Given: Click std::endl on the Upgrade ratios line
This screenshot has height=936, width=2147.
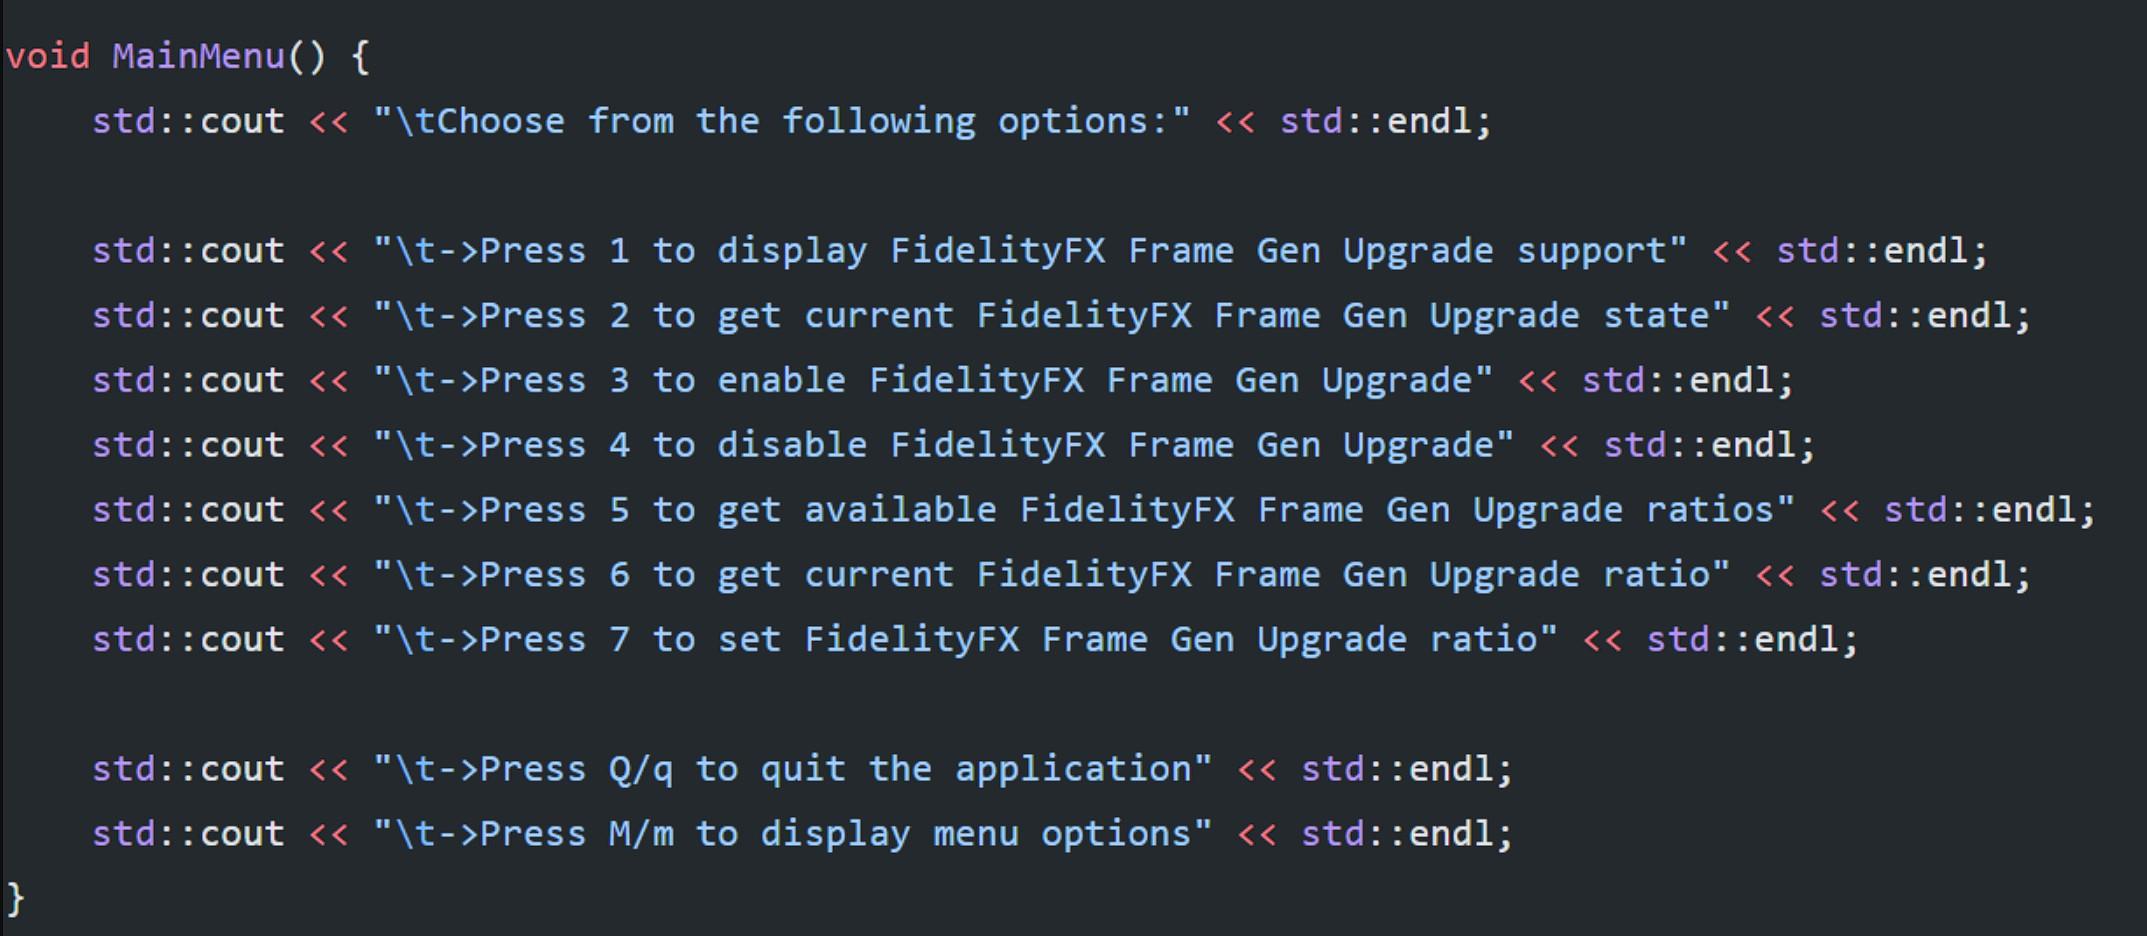Looking at the screenshot, I should (x=1988, y=510).
